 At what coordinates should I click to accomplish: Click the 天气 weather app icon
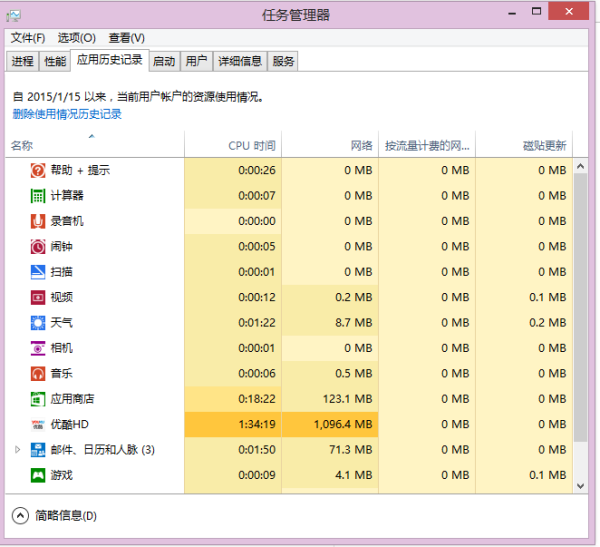38,323
